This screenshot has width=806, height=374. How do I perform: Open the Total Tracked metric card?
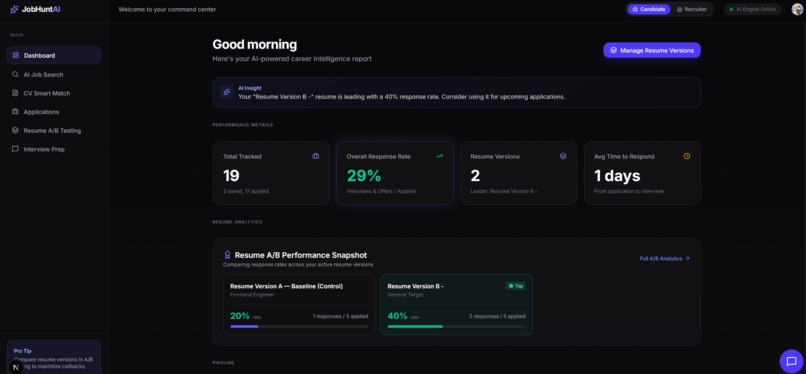click(x=271, y=173)
